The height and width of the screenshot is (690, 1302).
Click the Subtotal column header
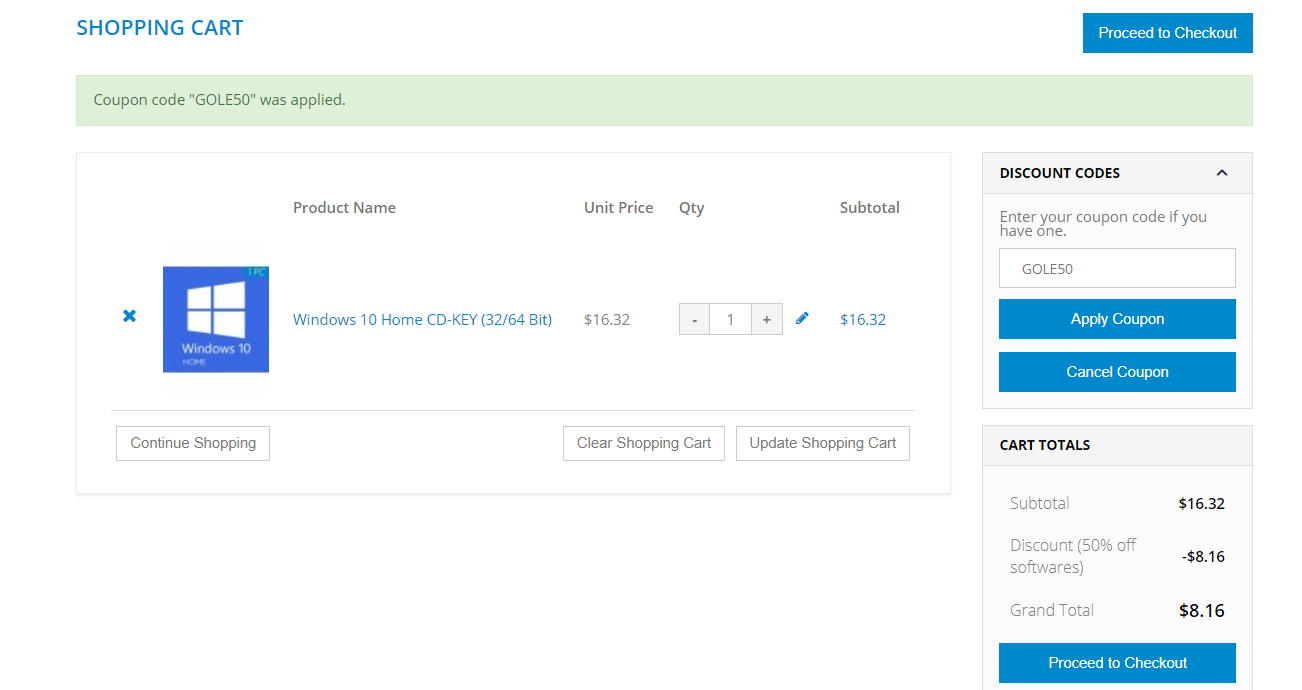pos(870,208)
